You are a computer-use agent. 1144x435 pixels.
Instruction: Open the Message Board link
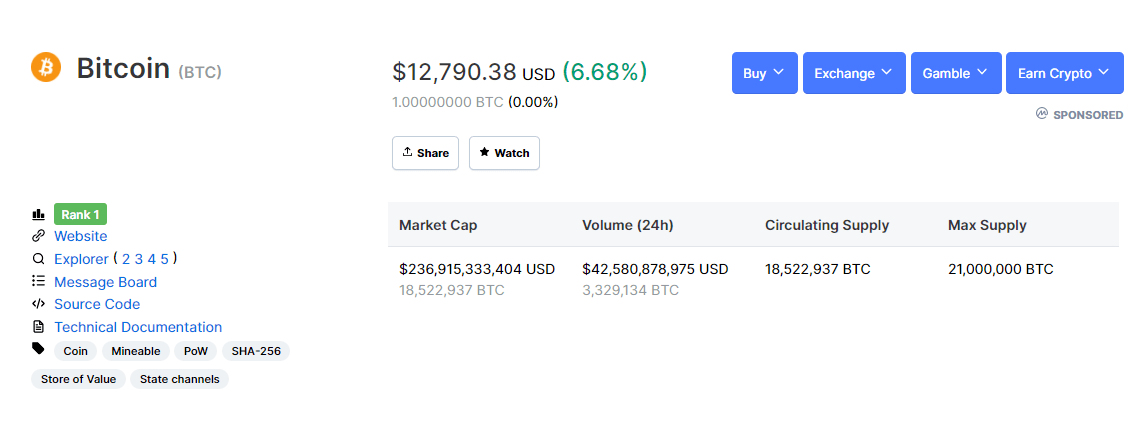point(105,282)
